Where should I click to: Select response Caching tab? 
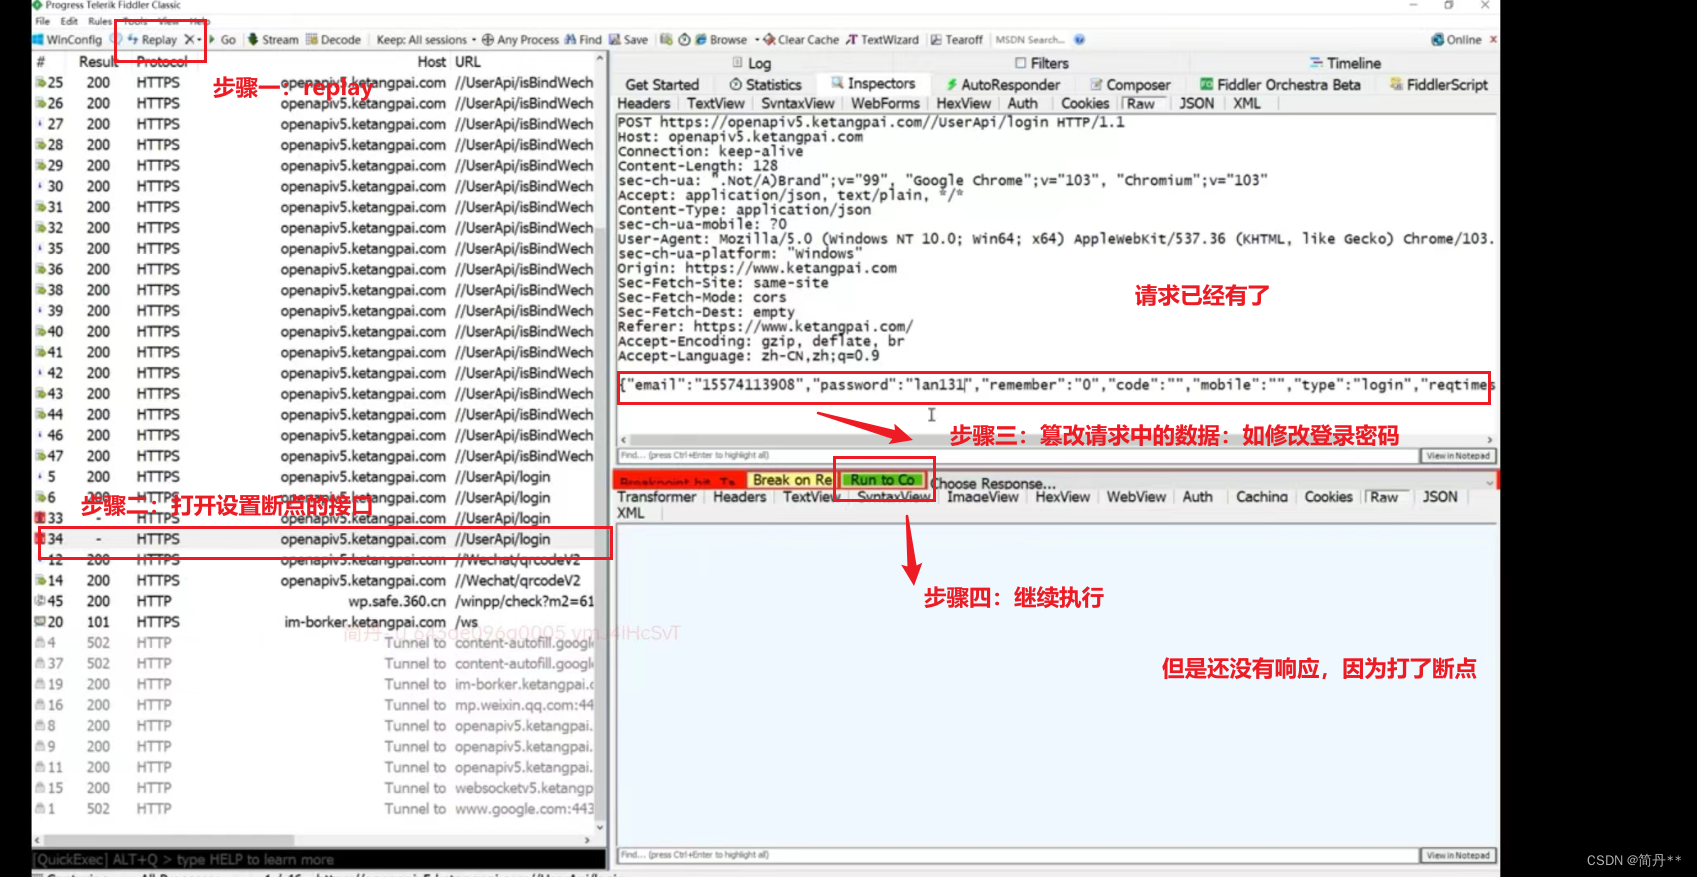(1261, 497)
